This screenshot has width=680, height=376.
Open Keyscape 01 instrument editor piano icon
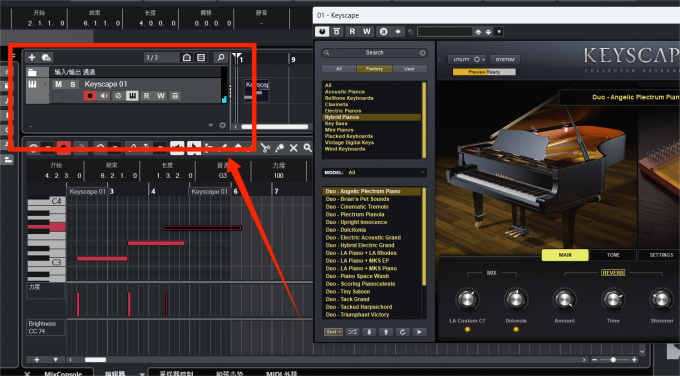(132, 96)
